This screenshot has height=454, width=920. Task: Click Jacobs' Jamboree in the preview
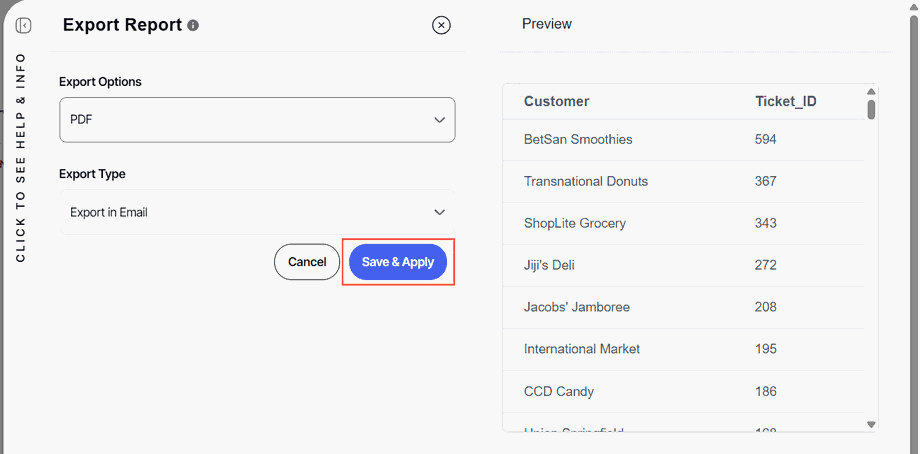tap(577, 307)
